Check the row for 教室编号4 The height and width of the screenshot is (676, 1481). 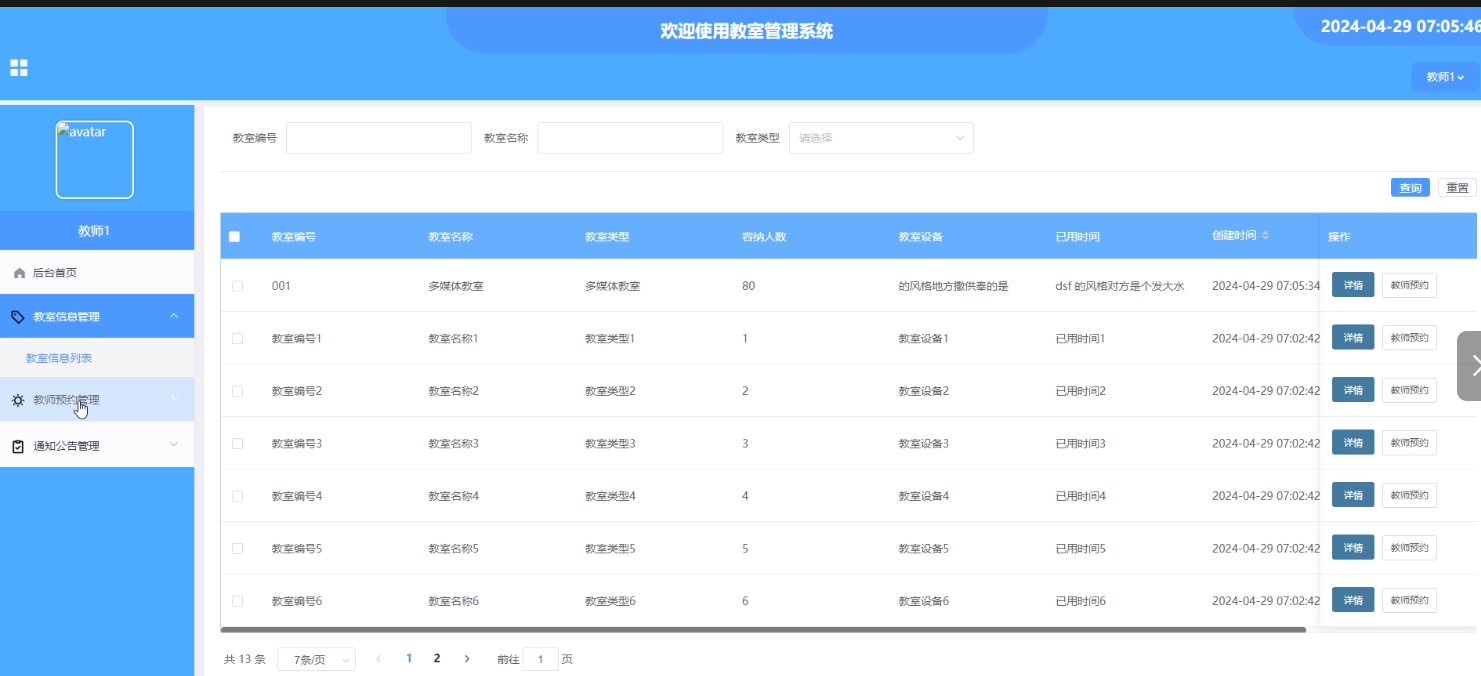coord(237,496)
